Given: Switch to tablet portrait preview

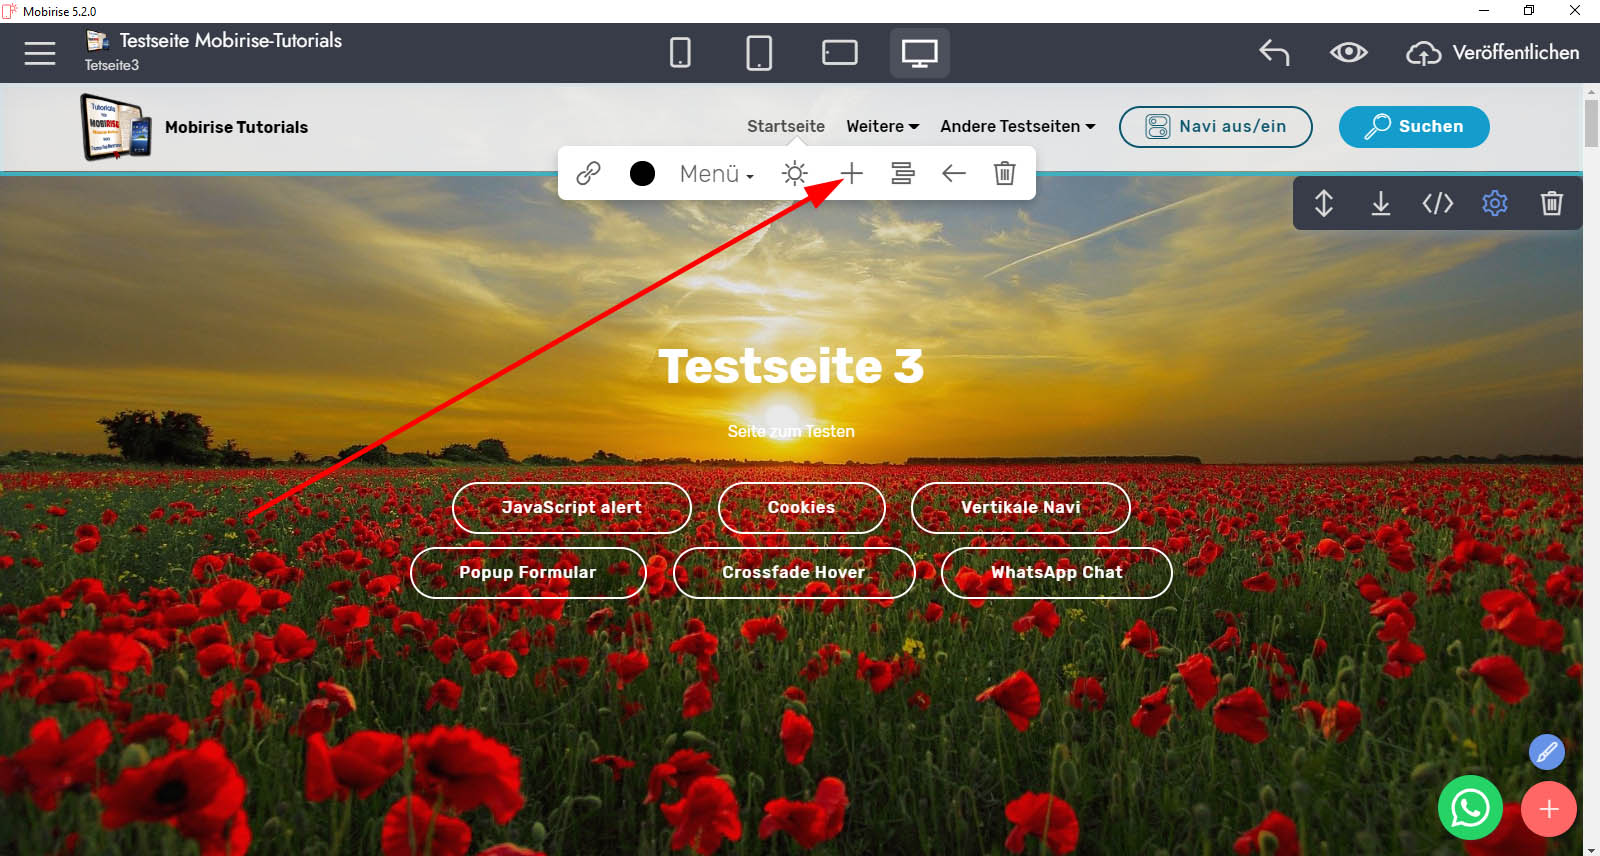Looking at the screenshot, I should [x=759, y=52].
